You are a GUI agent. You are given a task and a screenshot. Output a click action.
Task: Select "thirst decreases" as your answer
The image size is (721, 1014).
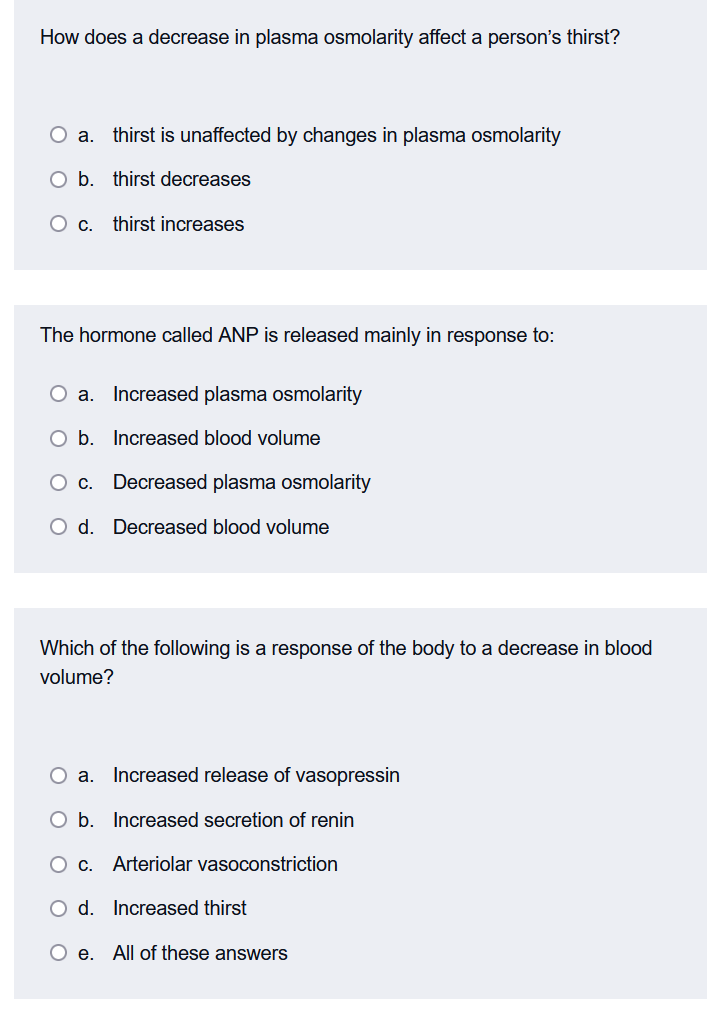58,179
